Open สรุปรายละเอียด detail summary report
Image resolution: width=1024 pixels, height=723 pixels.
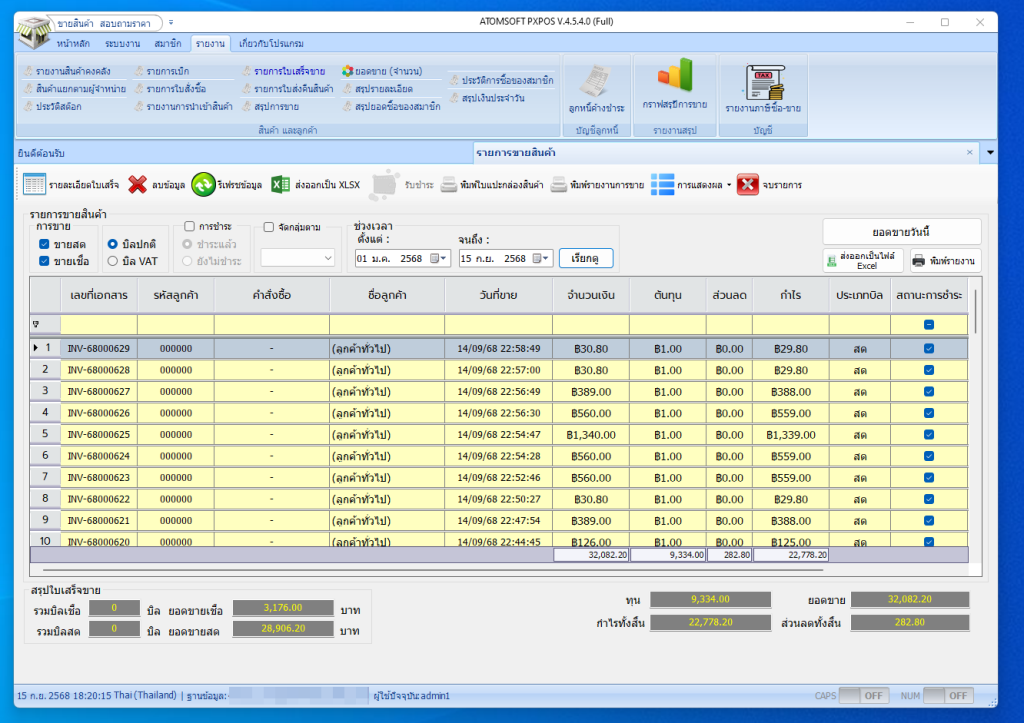coord(377,89)
